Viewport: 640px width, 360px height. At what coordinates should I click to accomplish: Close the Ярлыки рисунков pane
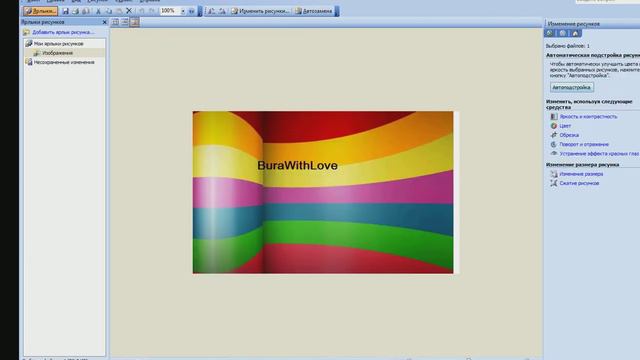coord(104,22)
